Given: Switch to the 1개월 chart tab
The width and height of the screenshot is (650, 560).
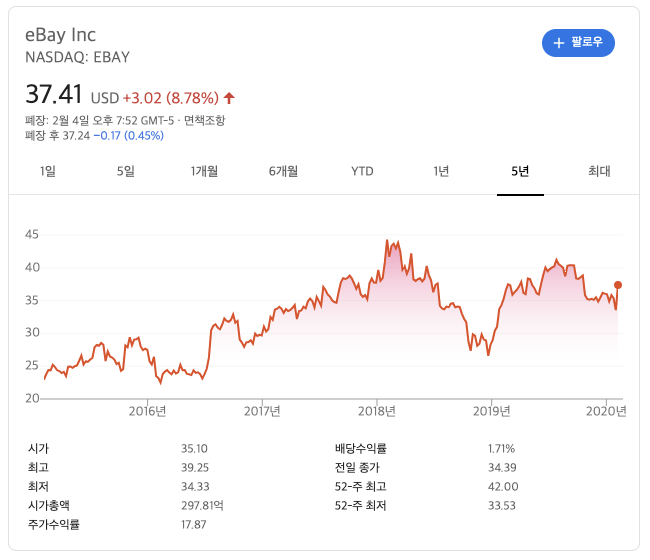Looking at the screenshot, I should tap(204, 171).
